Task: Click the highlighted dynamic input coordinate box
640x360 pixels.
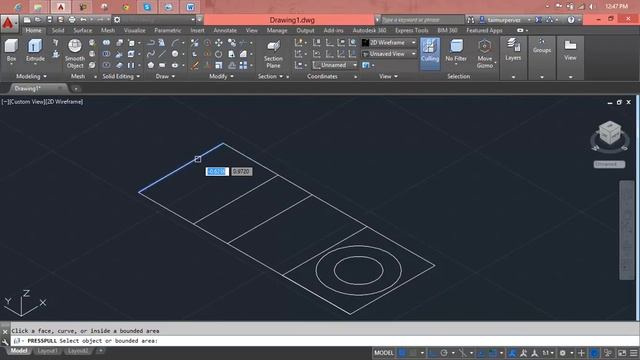Action: [x=217, y=171]
